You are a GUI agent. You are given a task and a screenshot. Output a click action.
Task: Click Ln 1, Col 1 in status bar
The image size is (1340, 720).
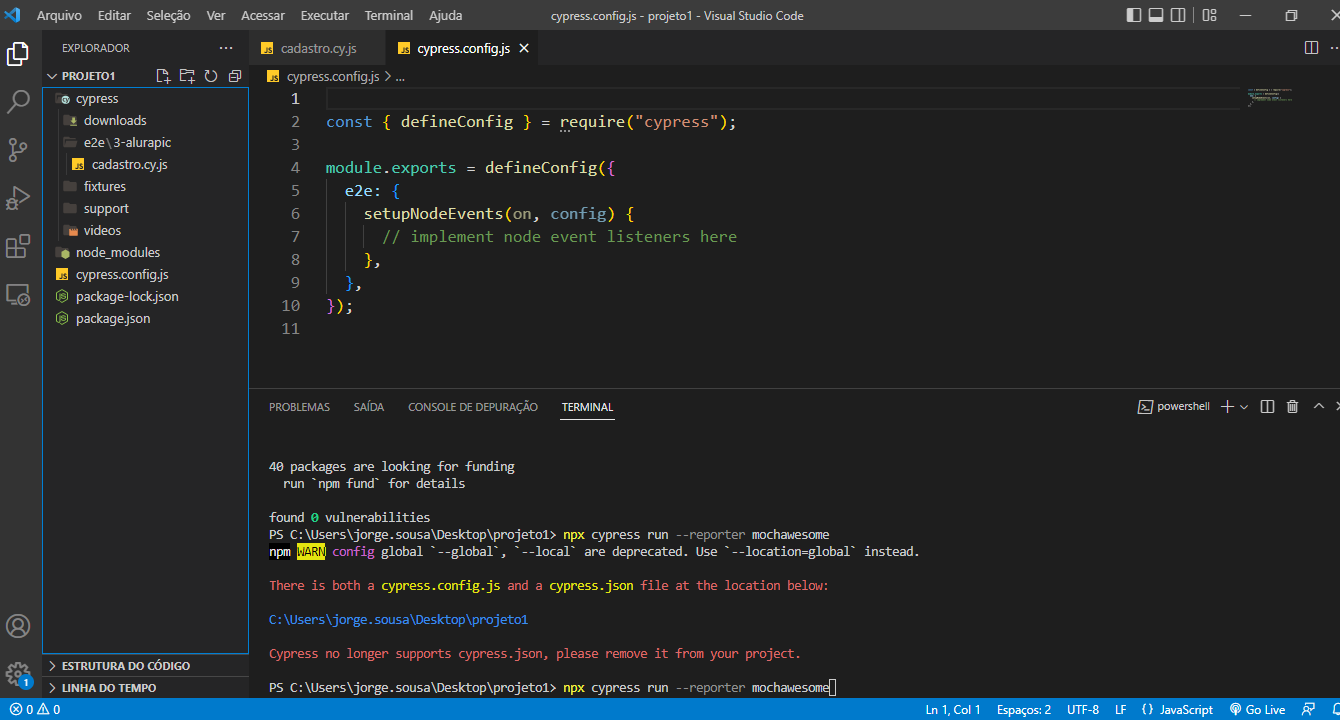point(953,709)
